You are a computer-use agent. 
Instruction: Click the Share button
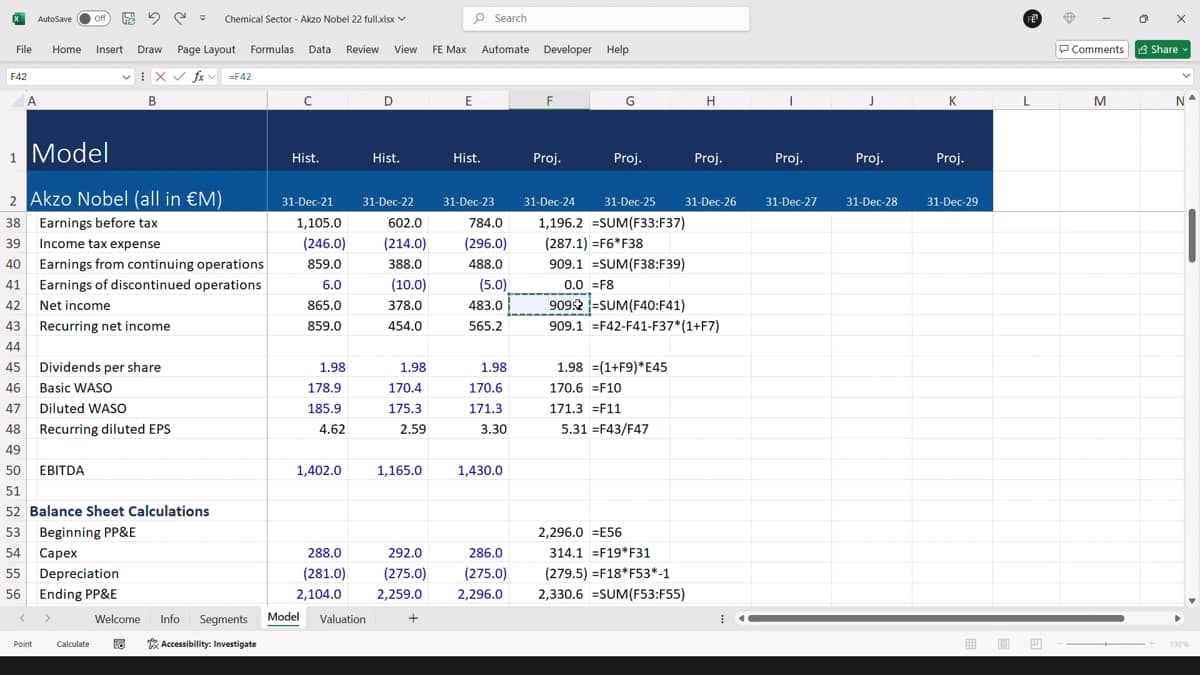click(x=1163, y=49)
